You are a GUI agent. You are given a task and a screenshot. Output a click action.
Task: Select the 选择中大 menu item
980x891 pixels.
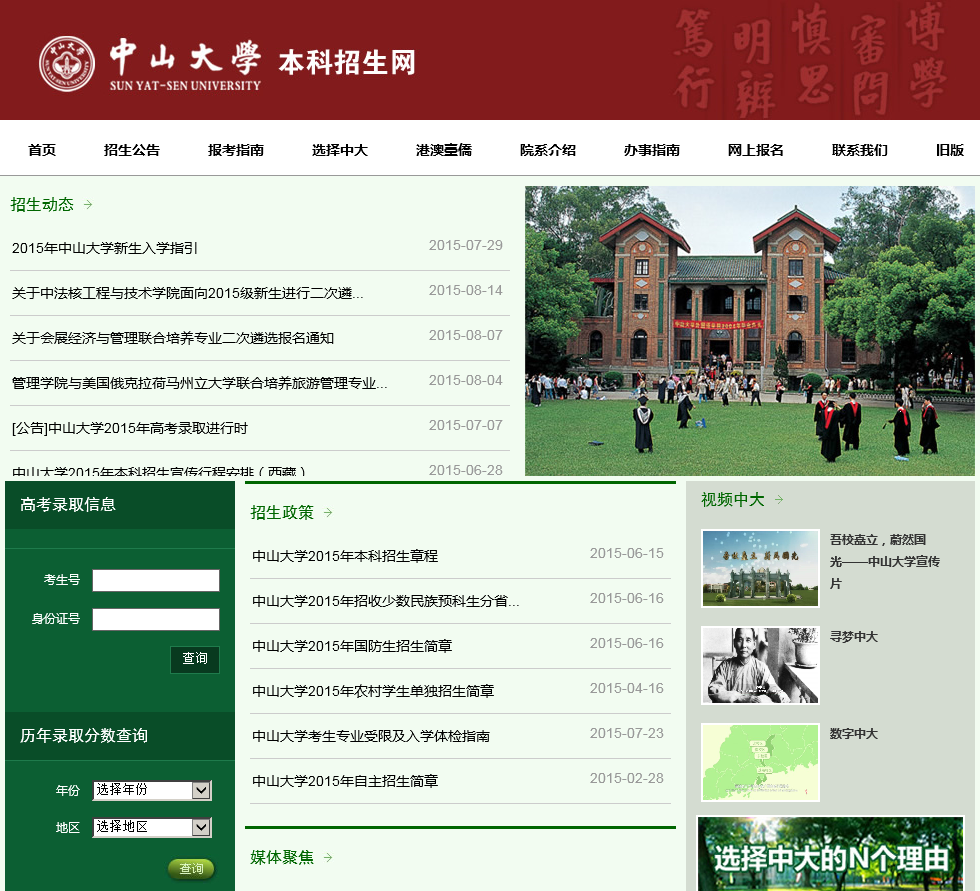340,150
